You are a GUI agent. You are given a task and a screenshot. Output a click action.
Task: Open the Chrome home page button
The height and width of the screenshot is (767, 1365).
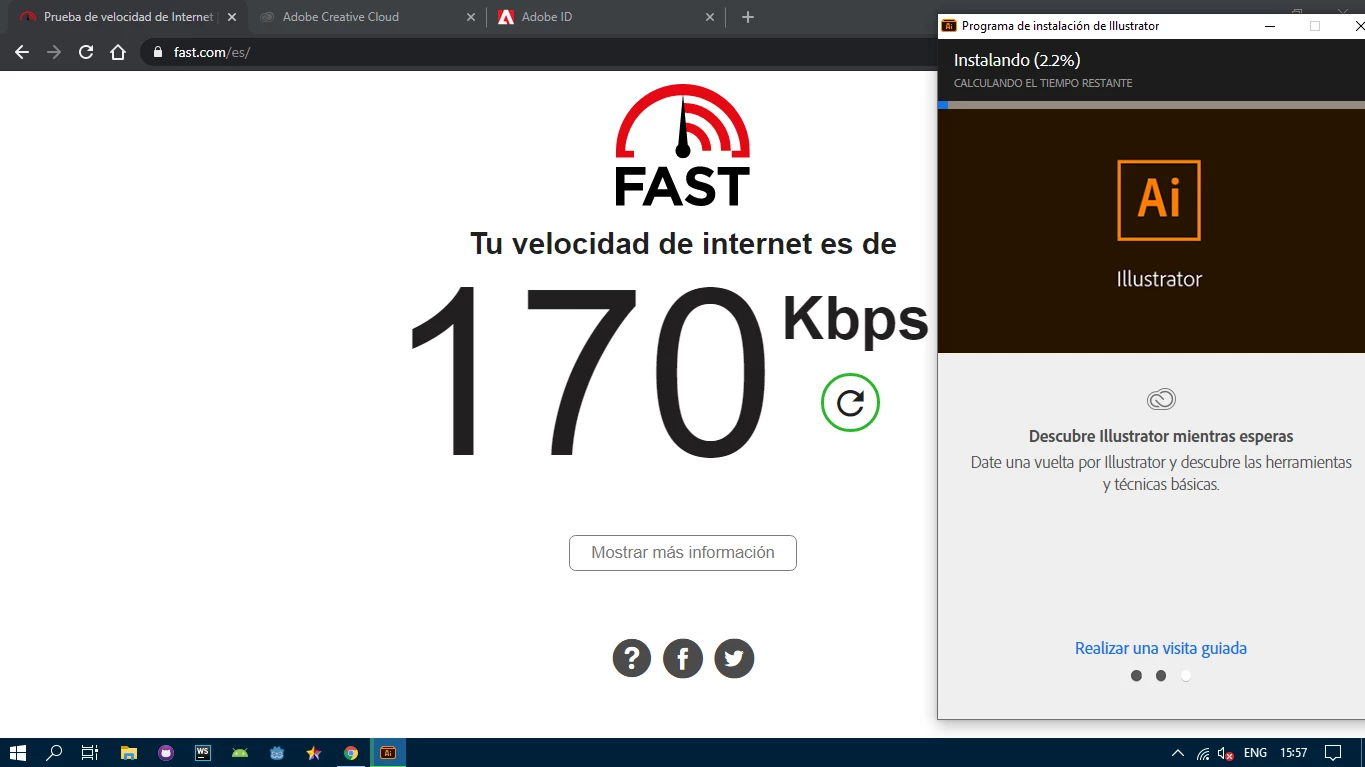[x=118, y=52]
